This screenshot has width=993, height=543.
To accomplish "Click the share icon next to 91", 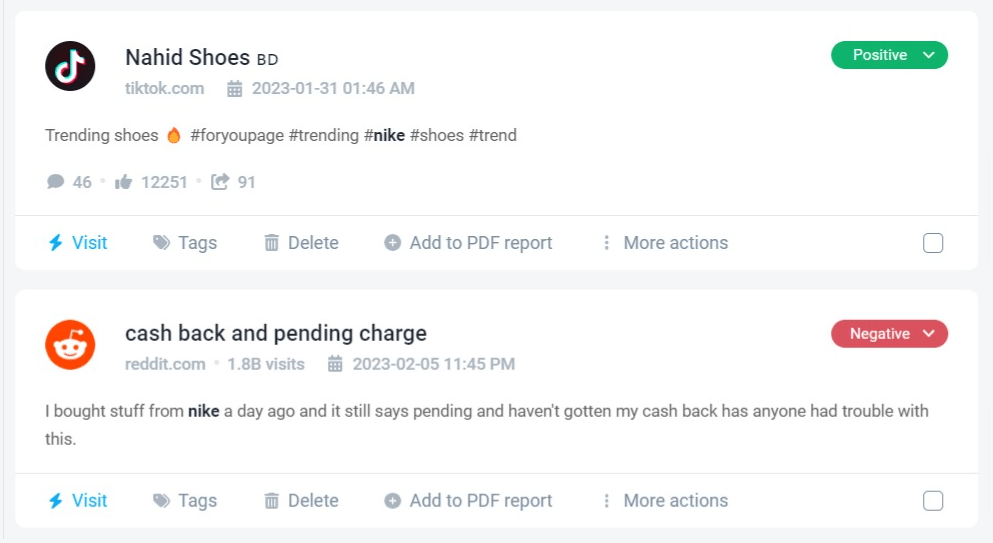I will click(220, 182).
